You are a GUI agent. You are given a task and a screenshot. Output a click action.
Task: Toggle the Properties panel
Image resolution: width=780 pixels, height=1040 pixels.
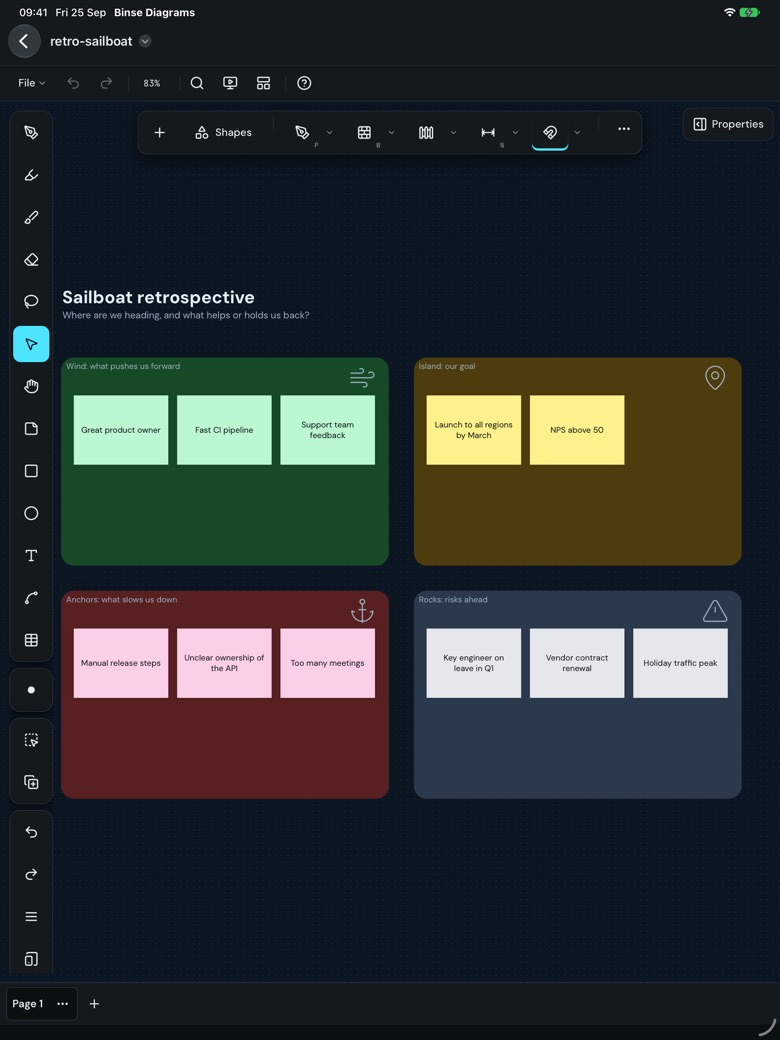coord(728,124)
